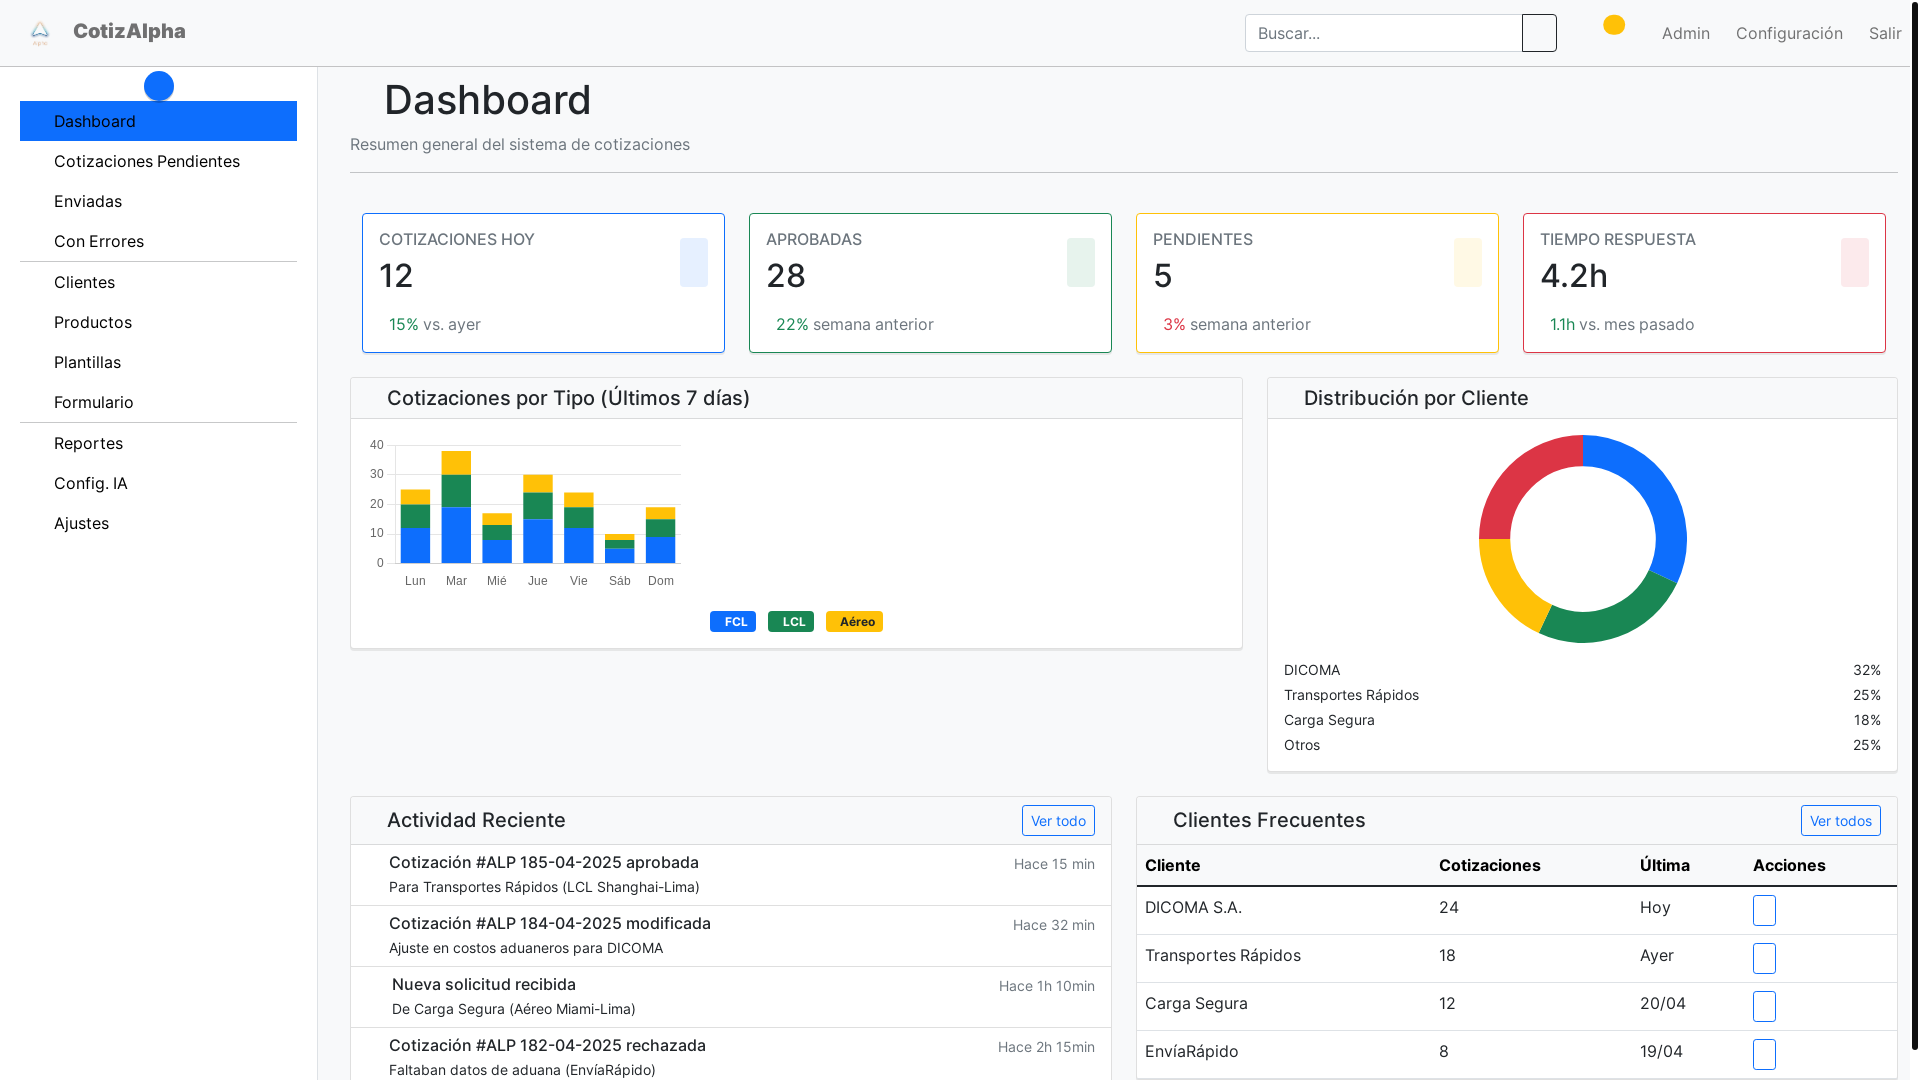
Task: Toggle the FCL series in chart legend
Action: [x=733, y=622]
